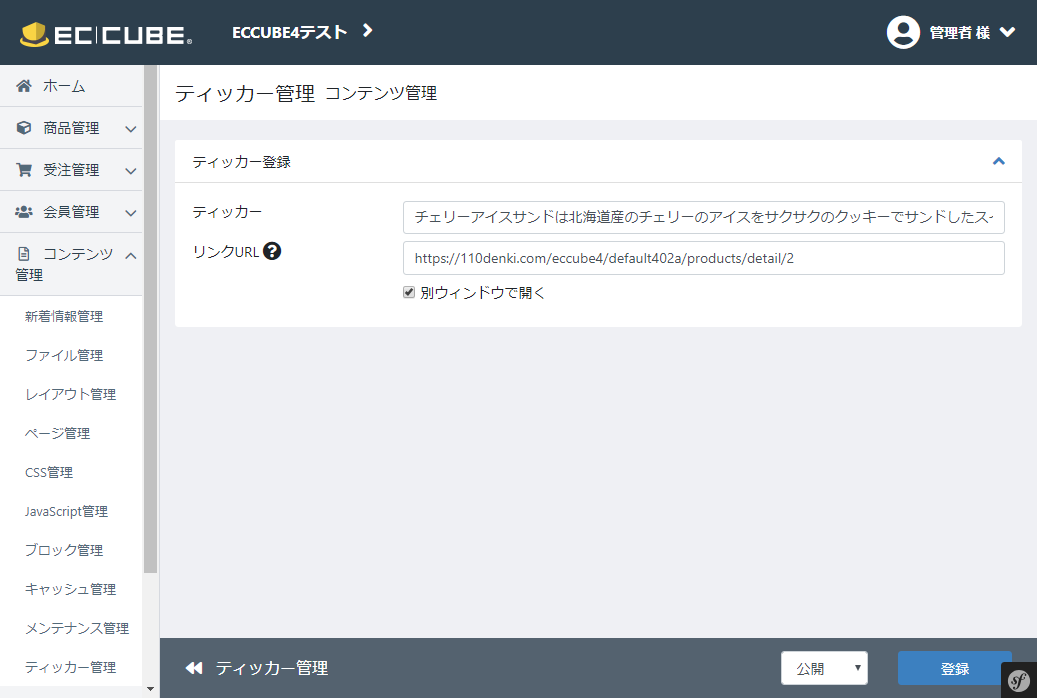Screen dimensions: 1037x698
Task: Click the sidebar scroll down arrow
Action: (151, 689)
